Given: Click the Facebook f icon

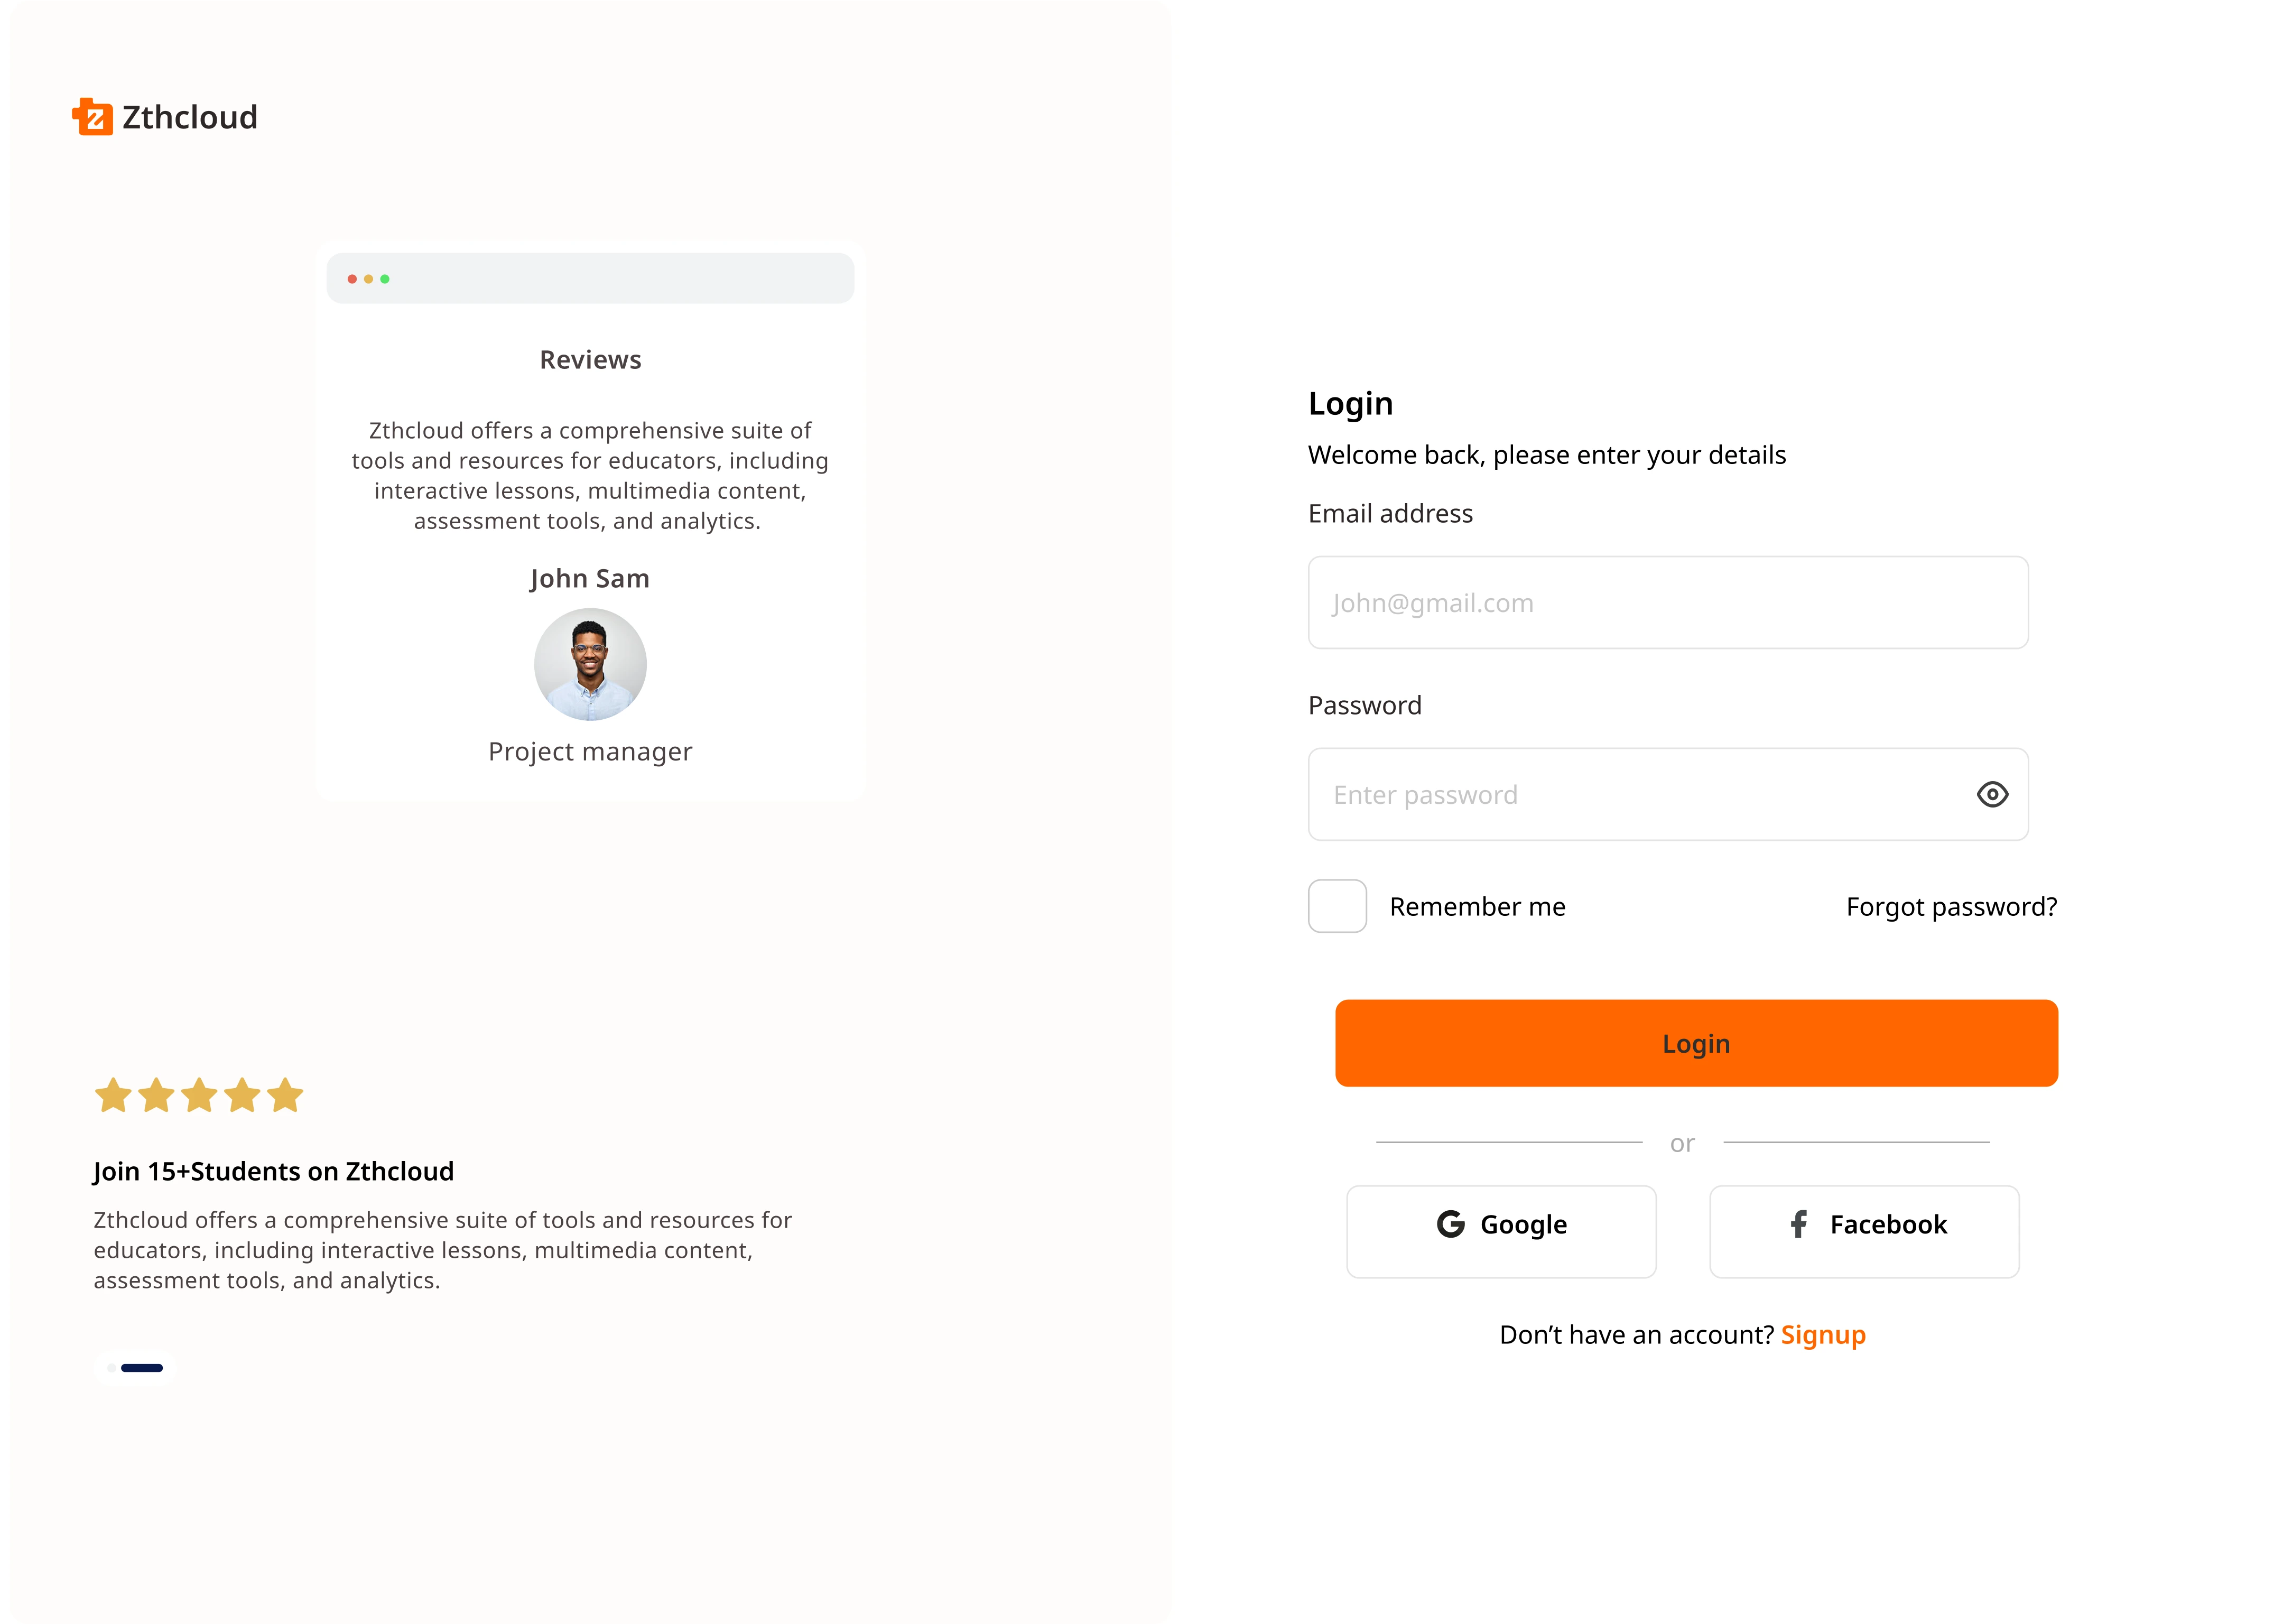Looking at the screenshot, I should (x=1798, y=1224).
